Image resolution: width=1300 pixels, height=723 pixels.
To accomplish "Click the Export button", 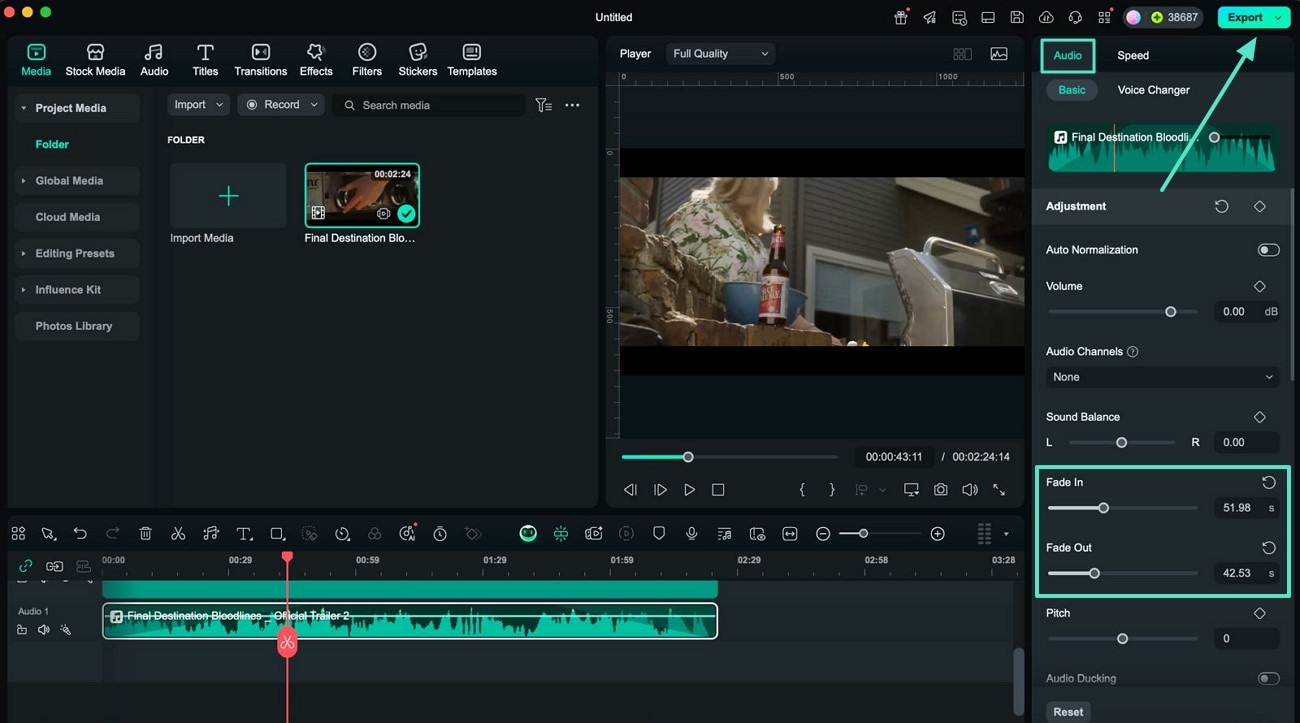I will [x=1253, y=17].
